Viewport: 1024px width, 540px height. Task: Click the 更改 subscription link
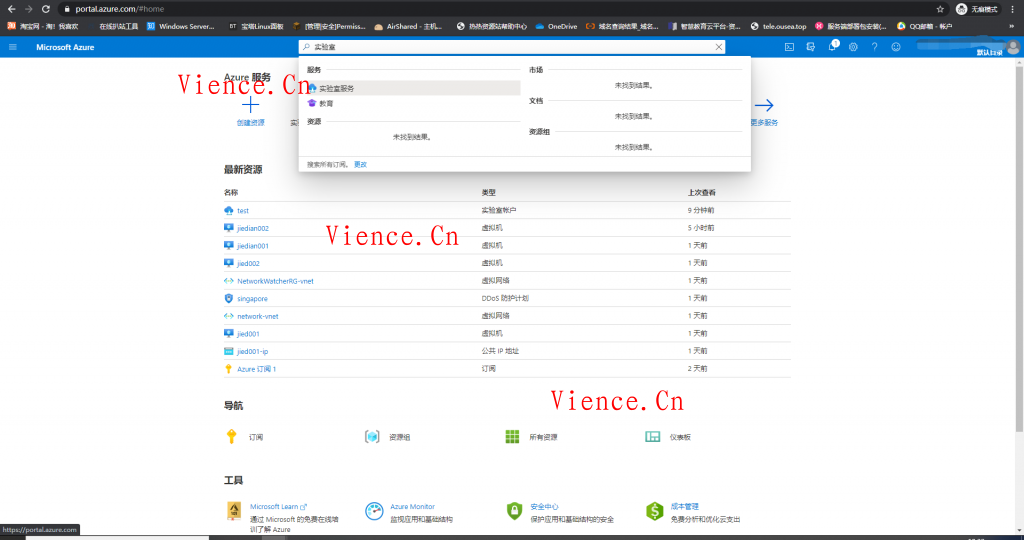(360, 164)
